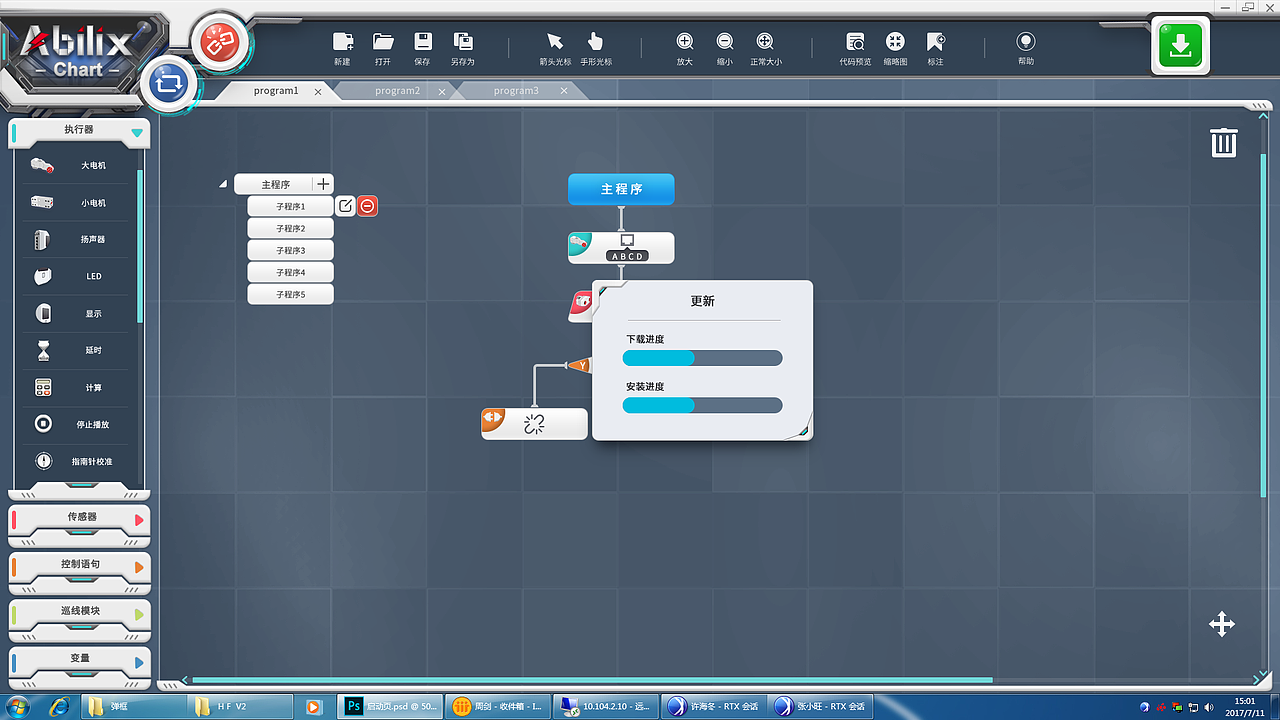Click the canvas vertical scrollbar
The height and width of the screenshot is (720, 1280).
pyautogui.click(x=1262, y=323)
